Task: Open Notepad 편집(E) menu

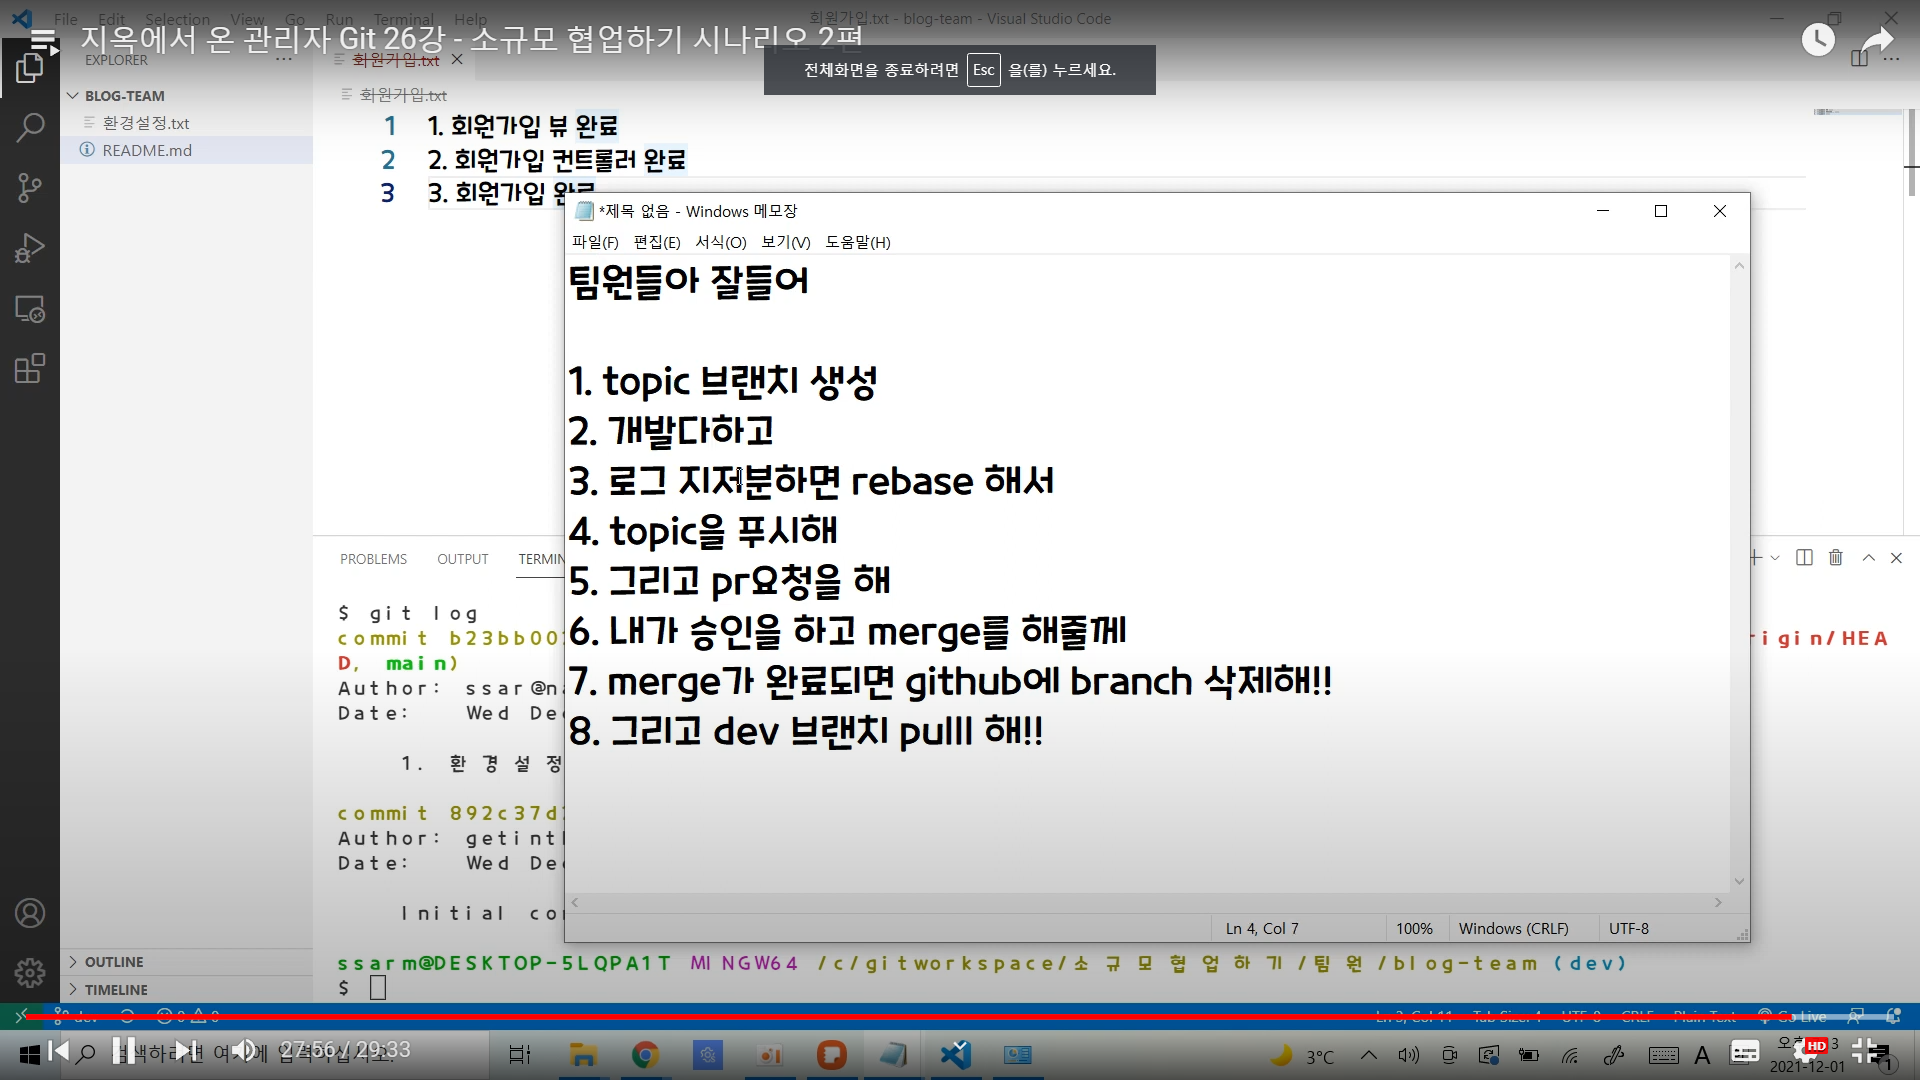Action: click(657, 242)
